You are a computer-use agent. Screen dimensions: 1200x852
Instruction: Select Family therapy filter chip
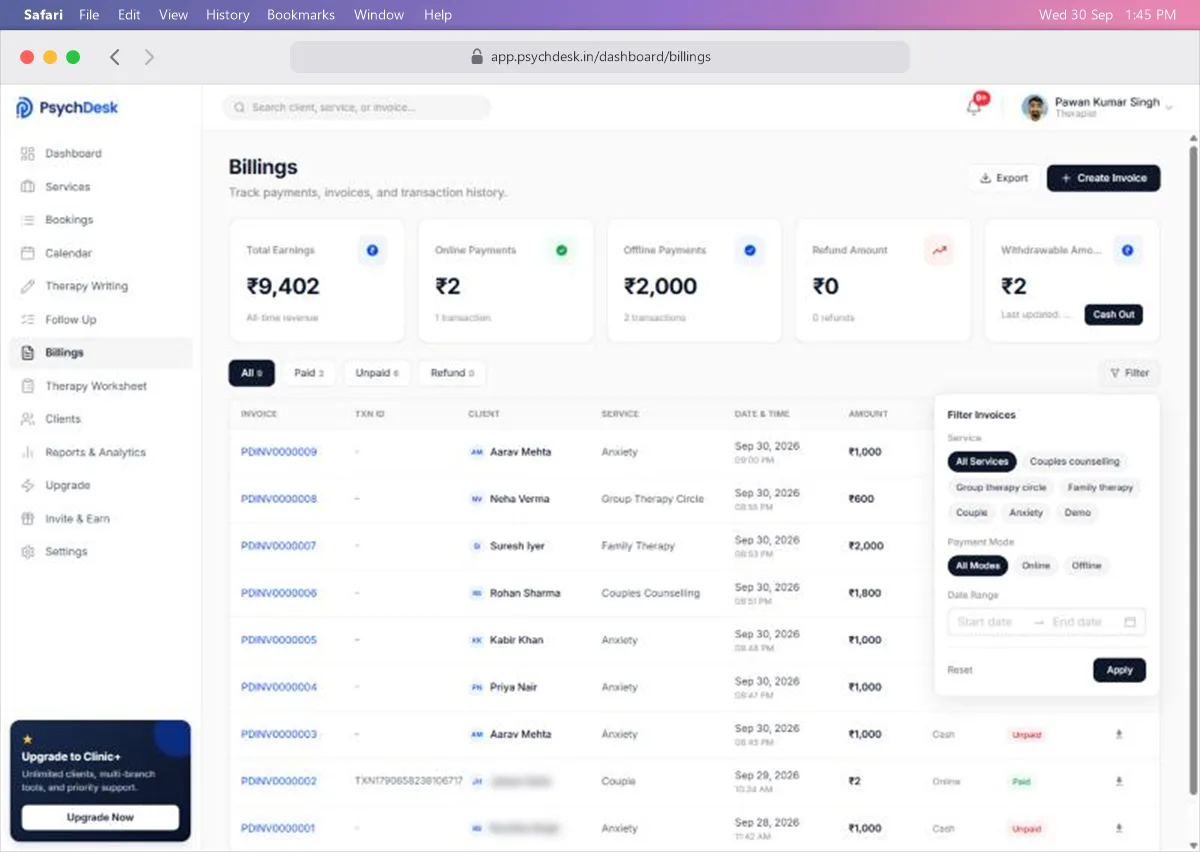(x=1100, y=487)
